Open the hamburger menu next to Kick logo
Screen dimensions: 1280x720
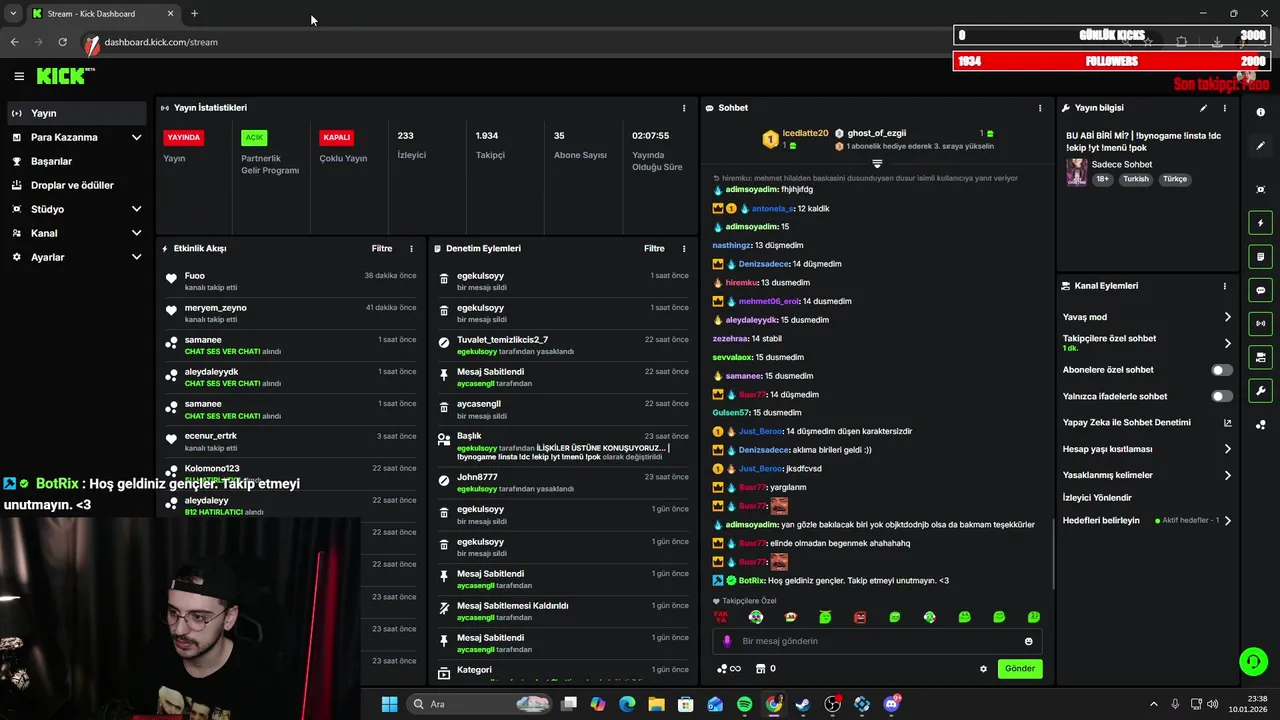pyautogui.click(x=19, y=76)
